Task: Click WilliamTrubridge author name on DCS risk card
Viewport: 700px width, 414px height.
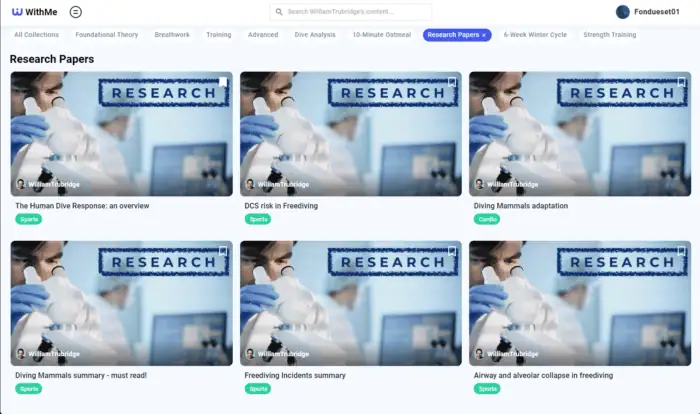Action: (x=283, y=184)
